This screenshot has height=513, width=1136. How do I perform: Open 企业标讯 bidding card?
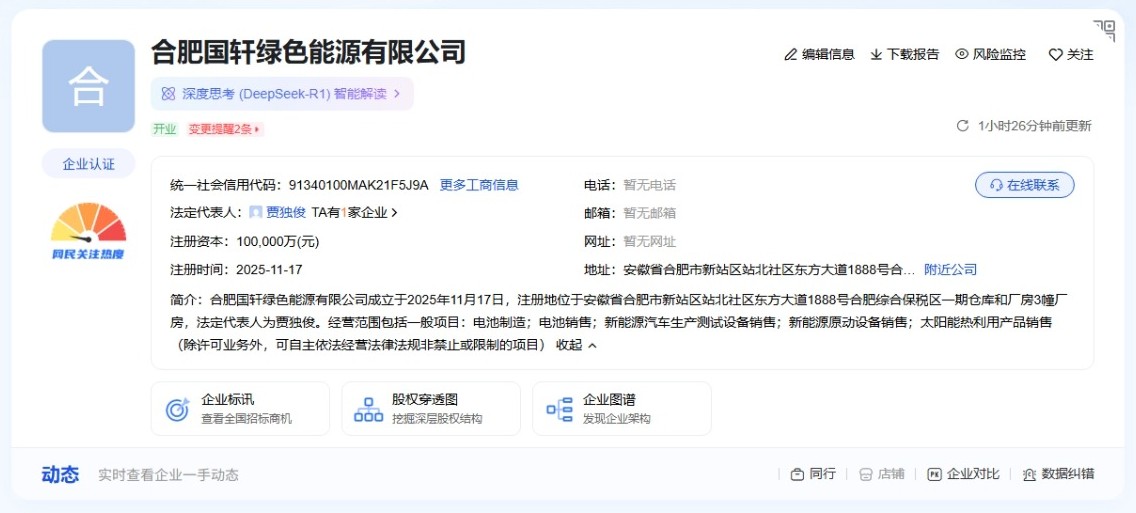pyautogui.click(x=240, y=408)
